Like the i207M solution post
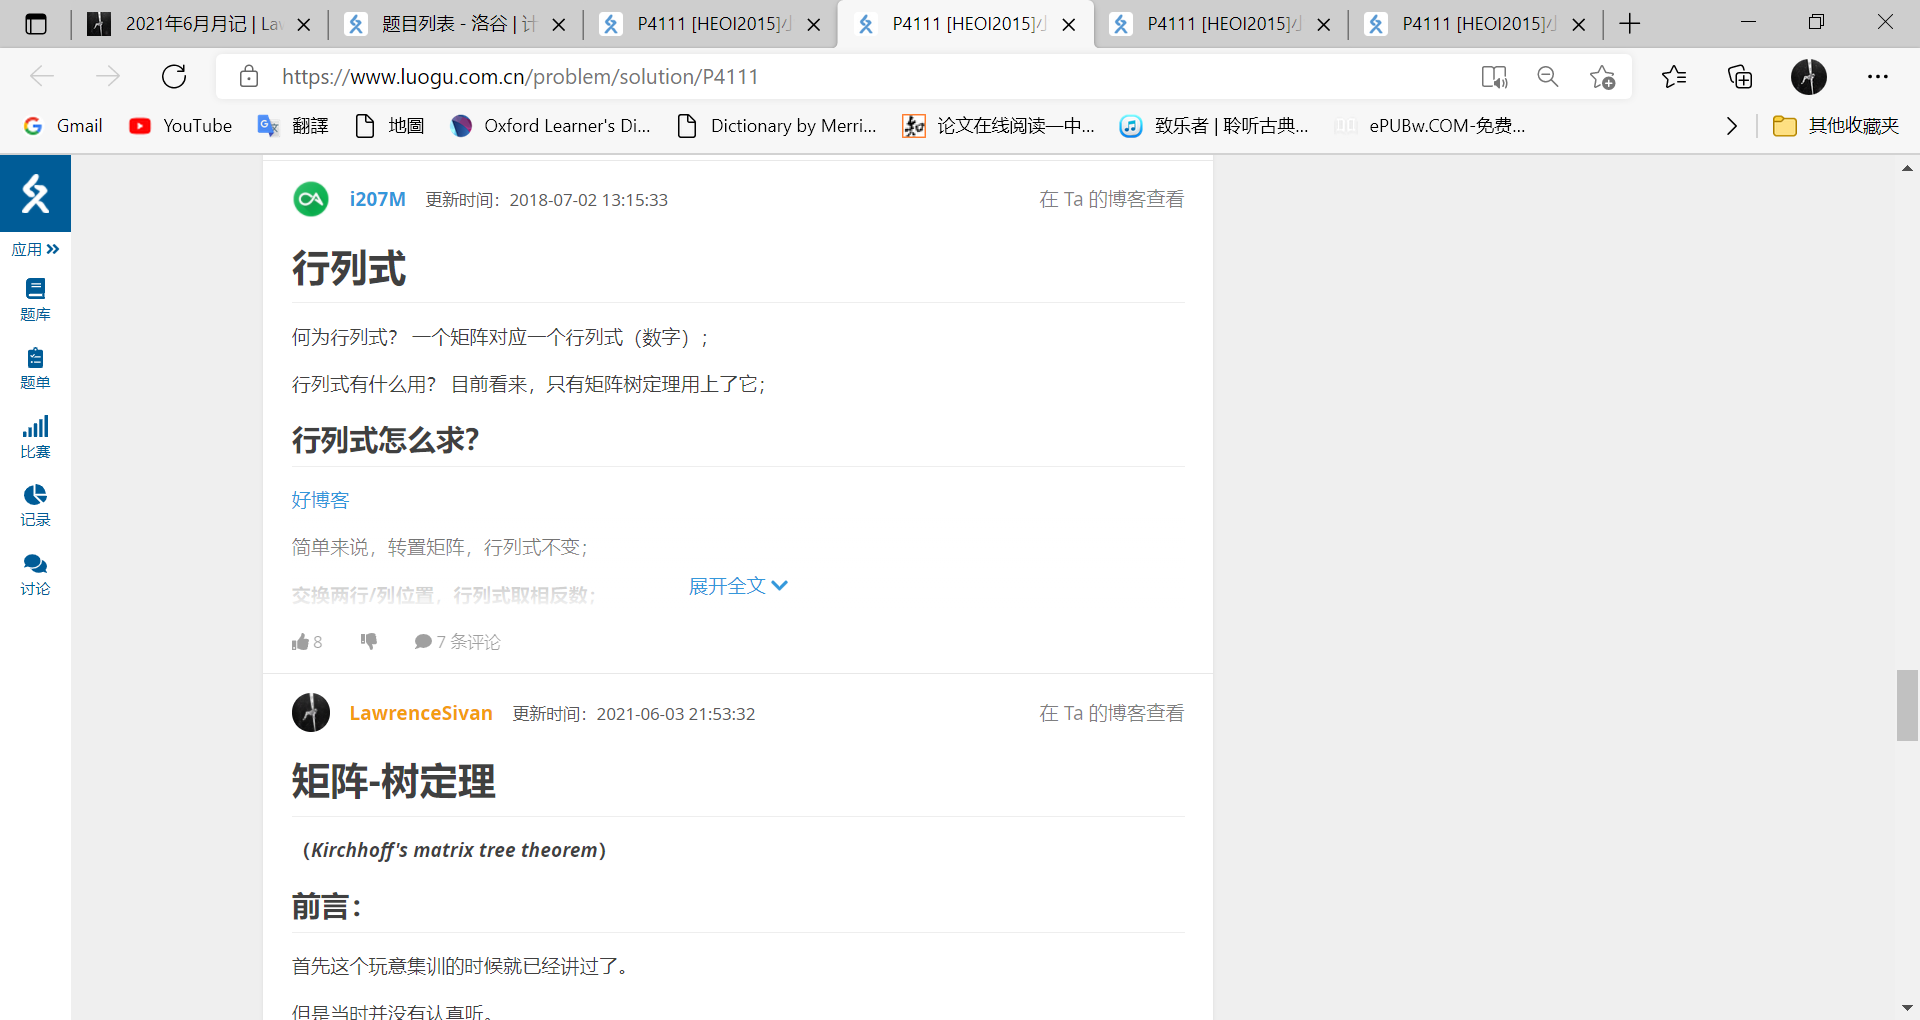Image resolution: width=1920 pixels, height=1020 pixels. click(x=307, y=642)
